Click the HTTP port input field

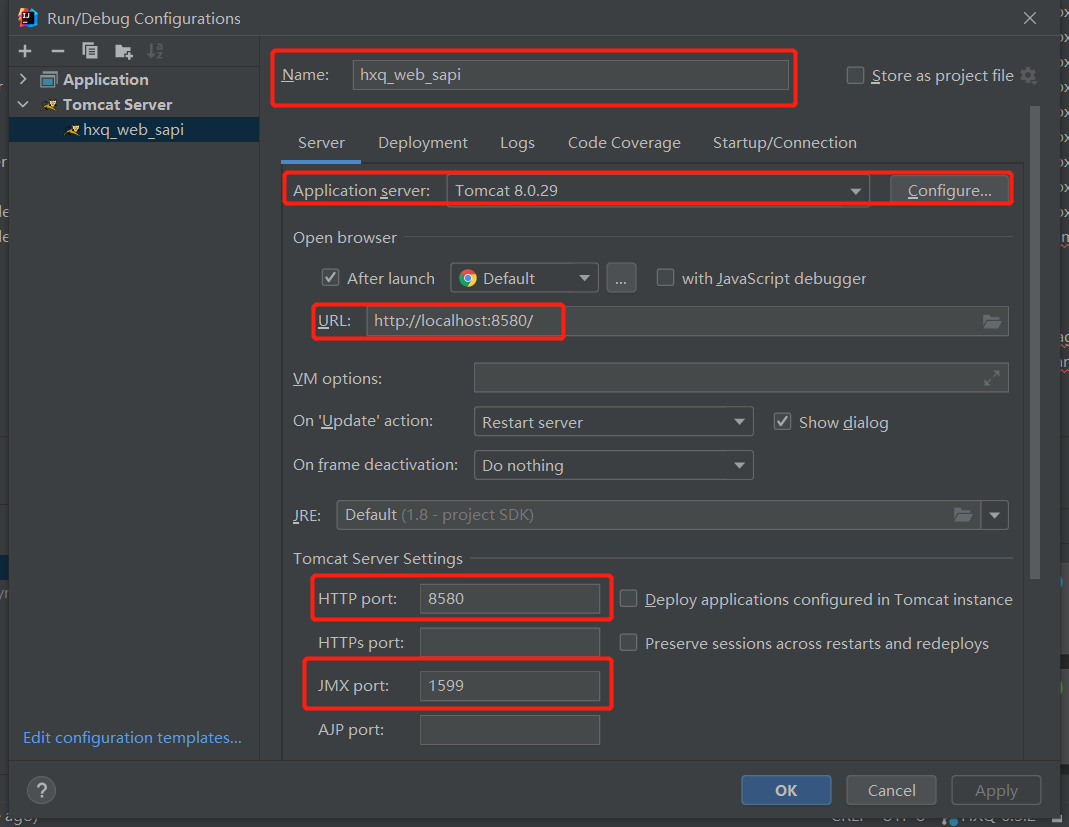tap(509, 599)
